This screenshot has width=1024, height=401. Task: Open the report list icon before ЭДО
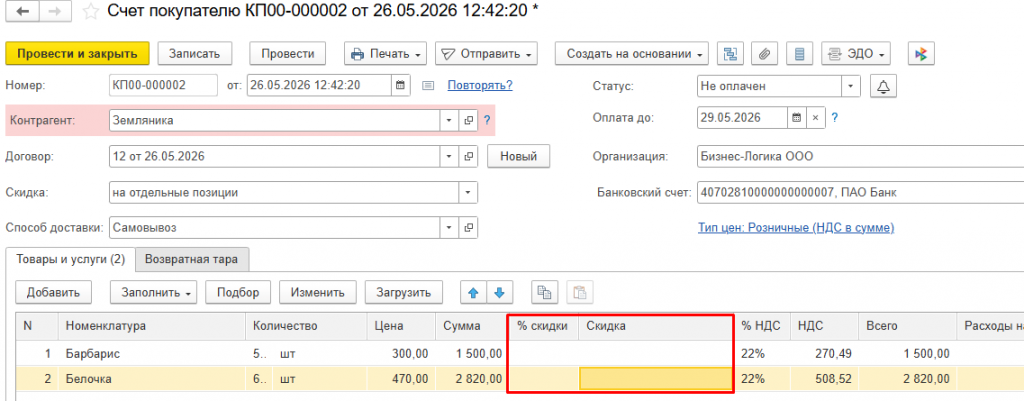(799, 54)
